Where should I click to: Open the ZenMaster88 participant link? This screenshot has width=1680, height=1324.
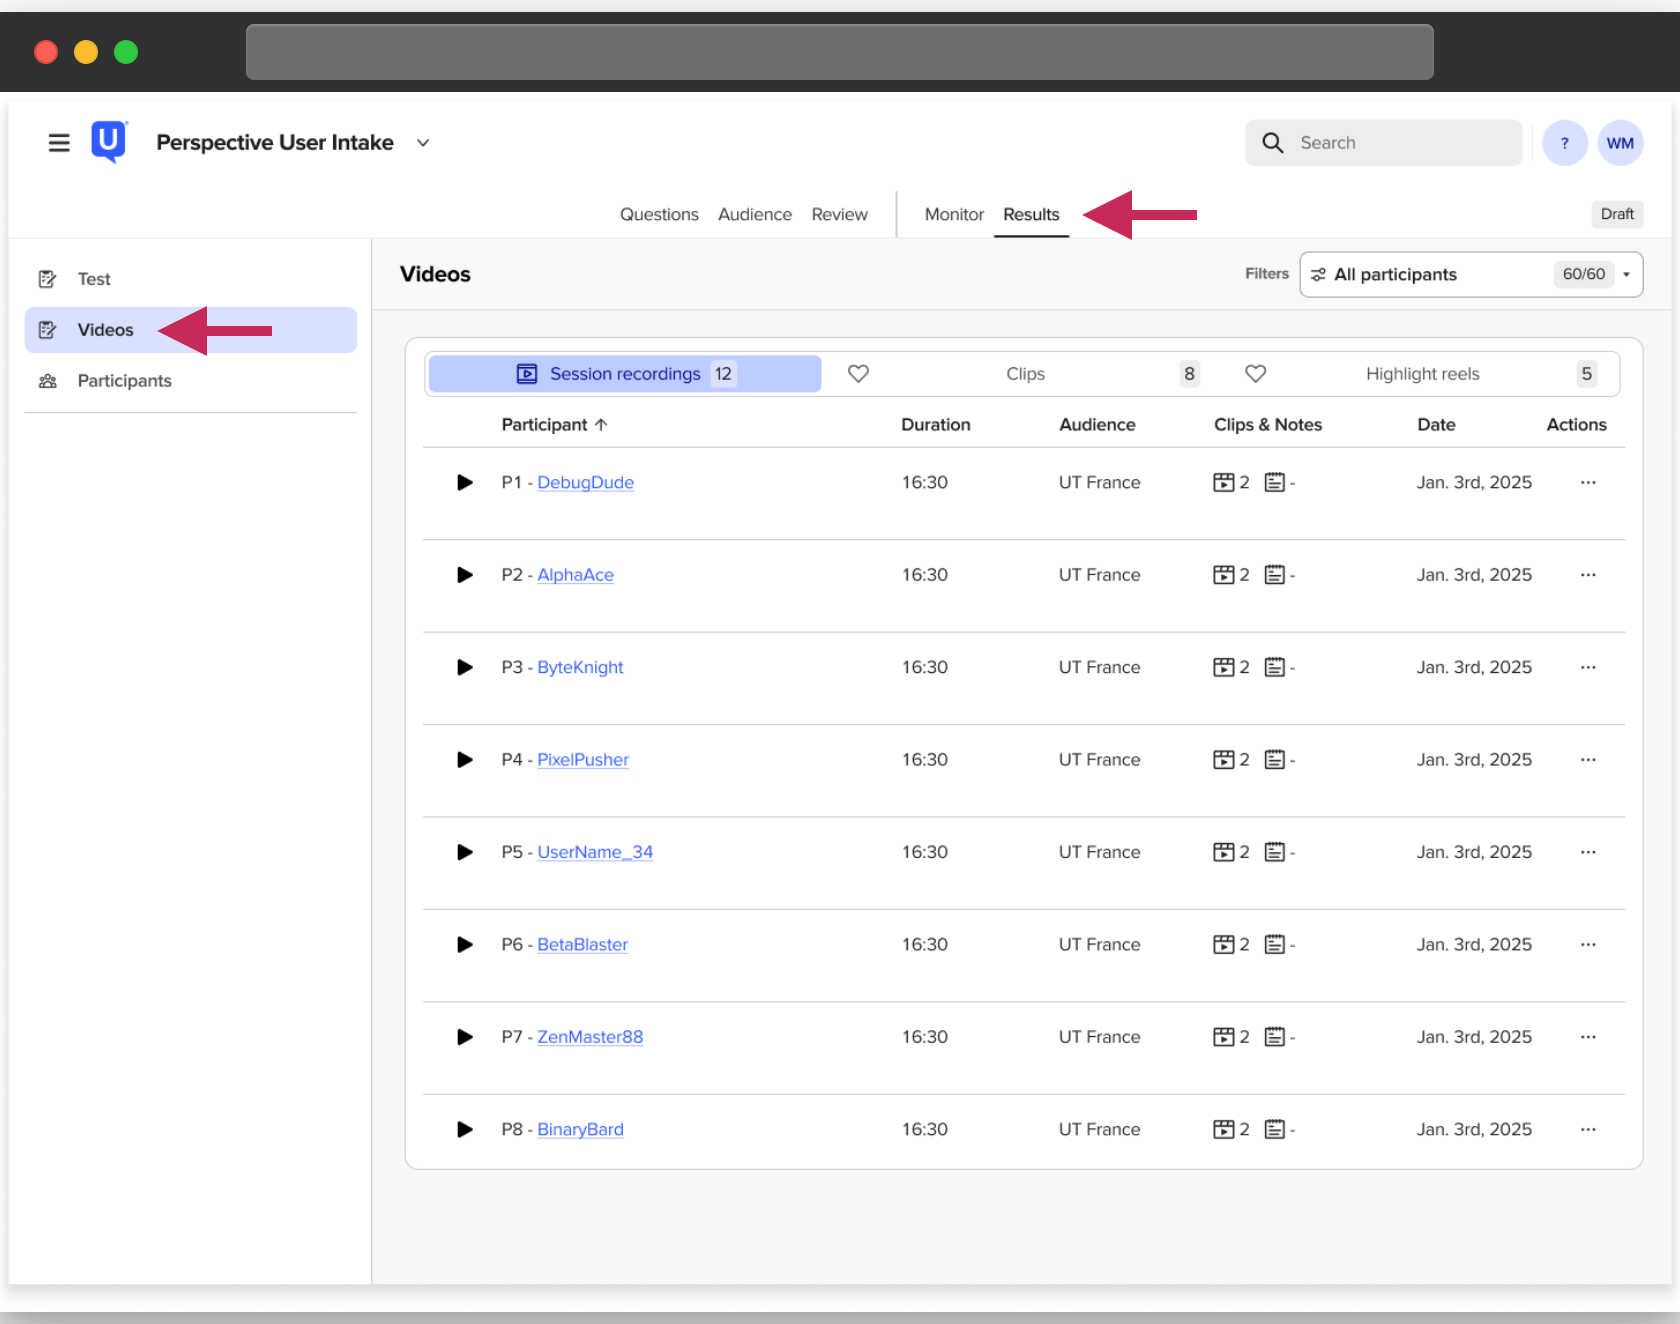tap(590, 1037)
